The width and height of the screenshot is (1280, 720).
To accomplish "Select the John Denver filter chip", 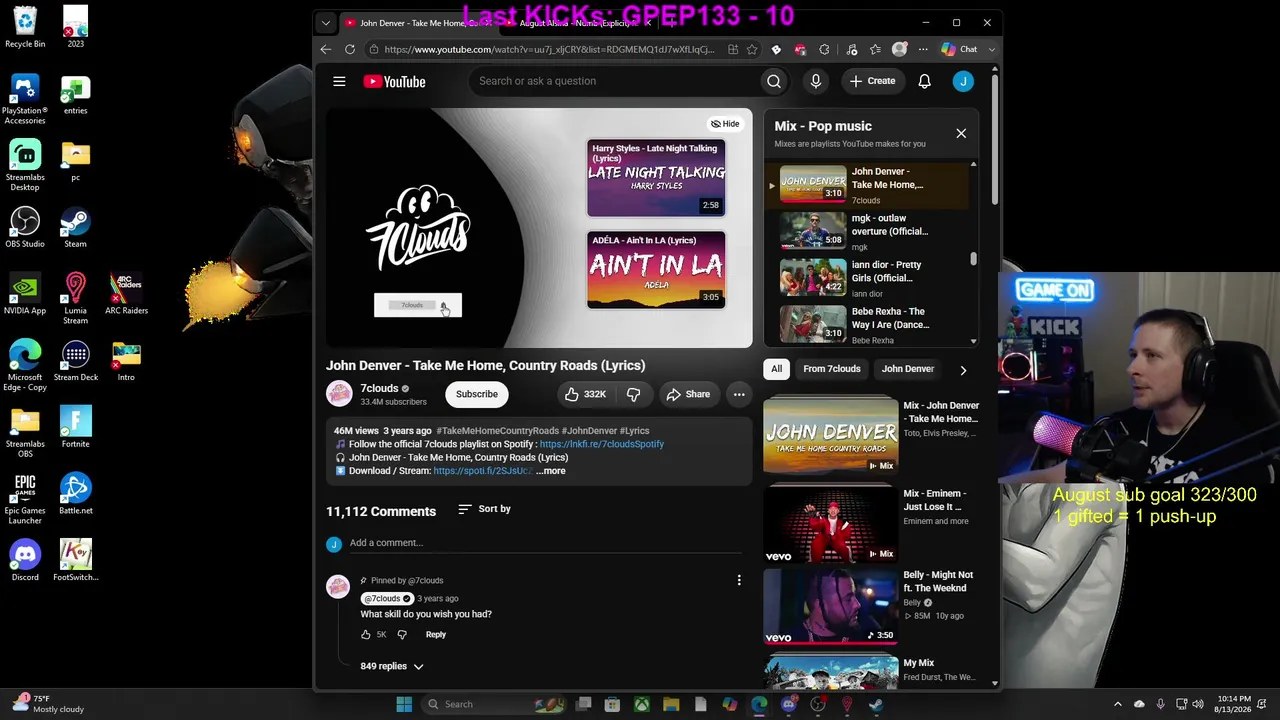I will (x=908, y=369).
